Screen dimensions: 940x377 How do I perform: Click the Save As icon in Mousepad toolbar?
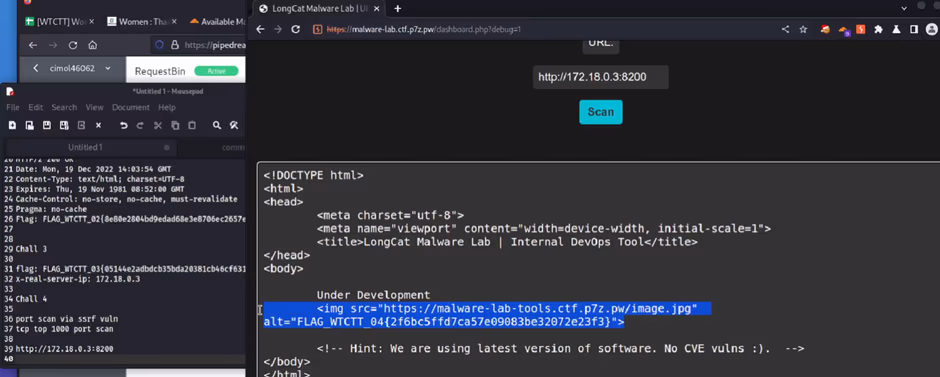(64, 125)
